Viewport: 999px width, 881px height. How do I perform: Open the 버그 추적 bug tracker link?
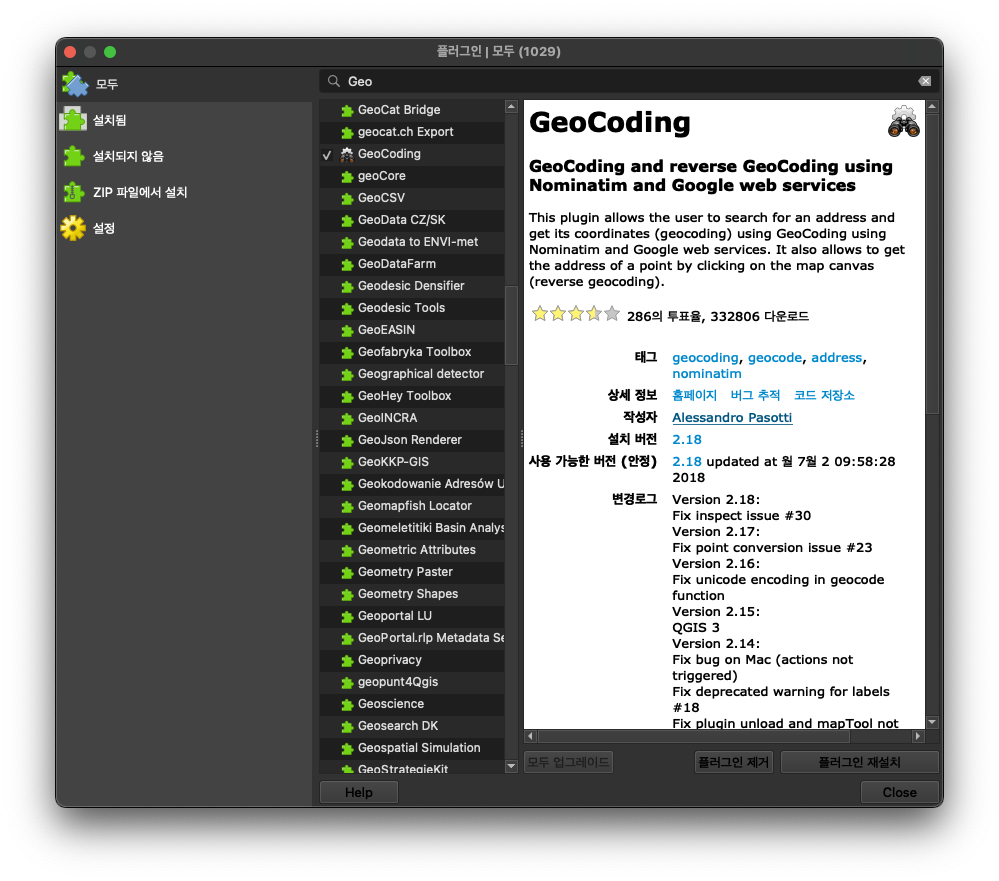pyautogui.click(x=755, y=395)
